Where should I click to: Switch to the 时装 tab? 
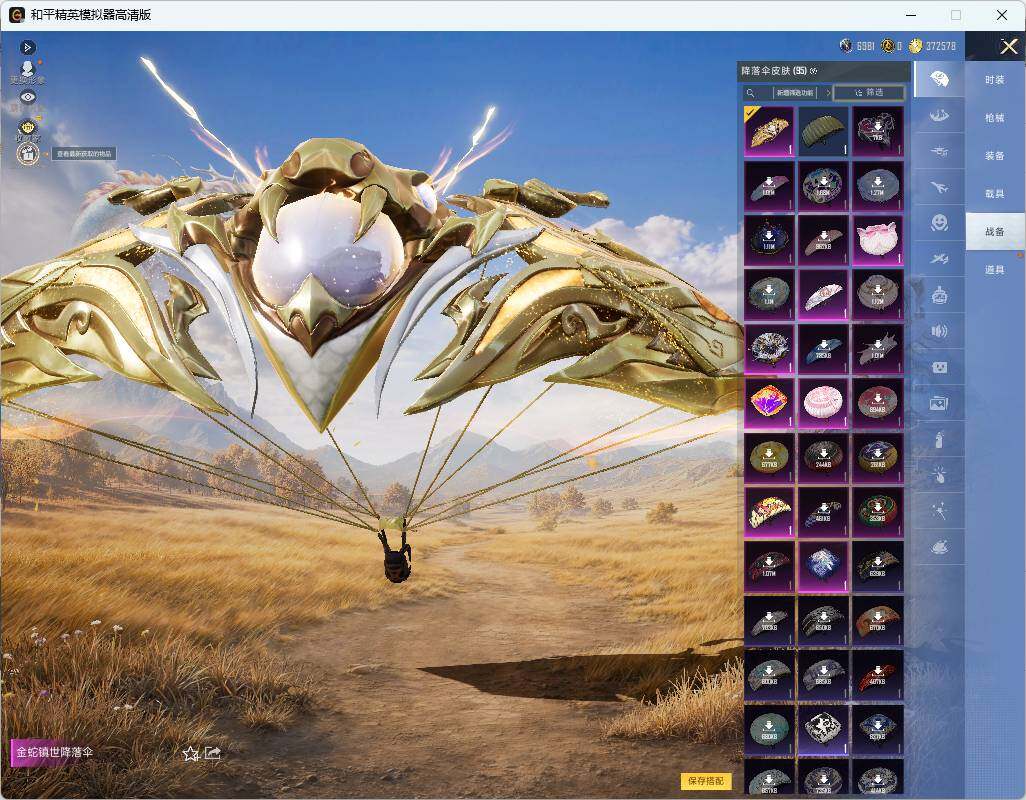coord(995,80)
